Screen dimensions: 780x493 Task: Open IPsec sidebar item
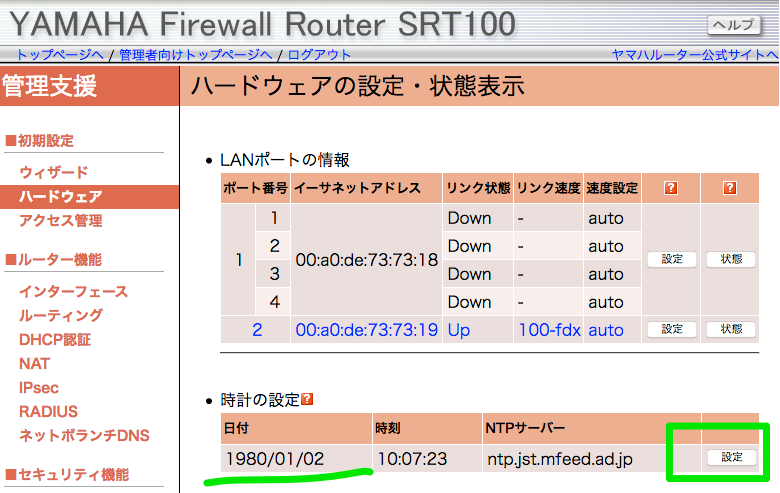tap(39, 388)
